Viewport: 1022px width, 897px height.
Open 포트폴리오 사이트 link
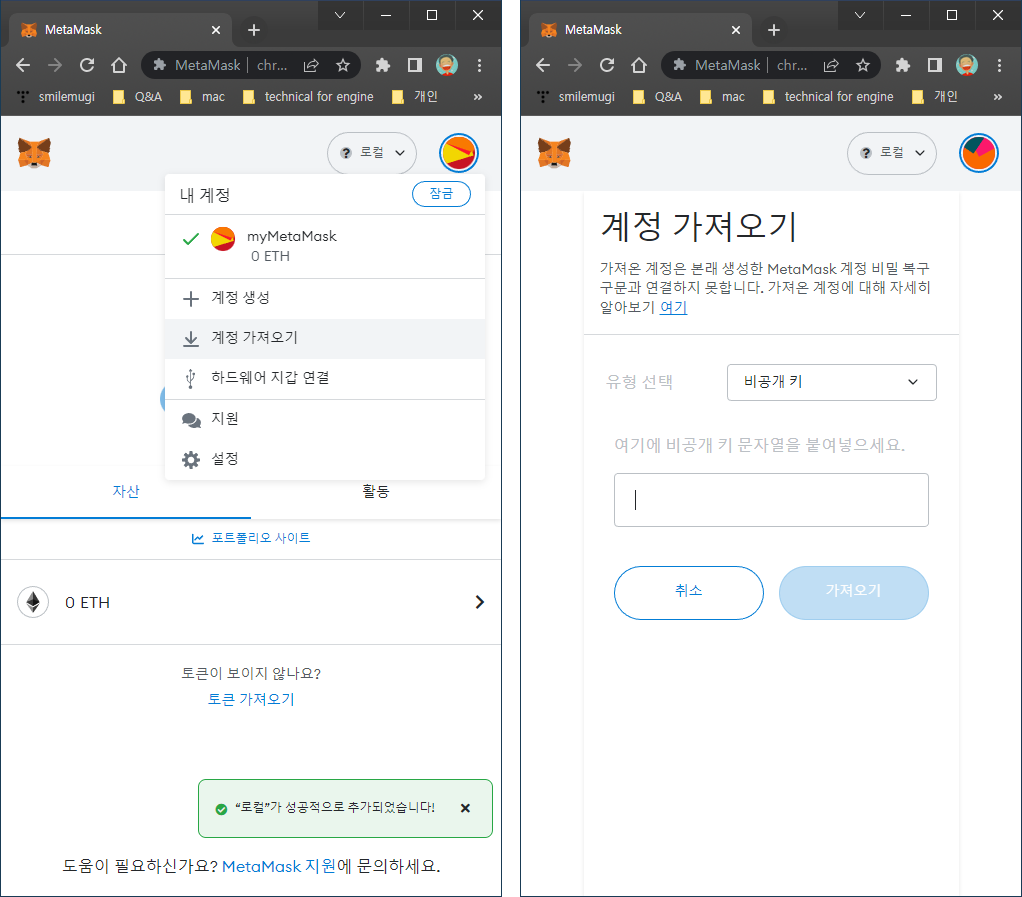251,538
